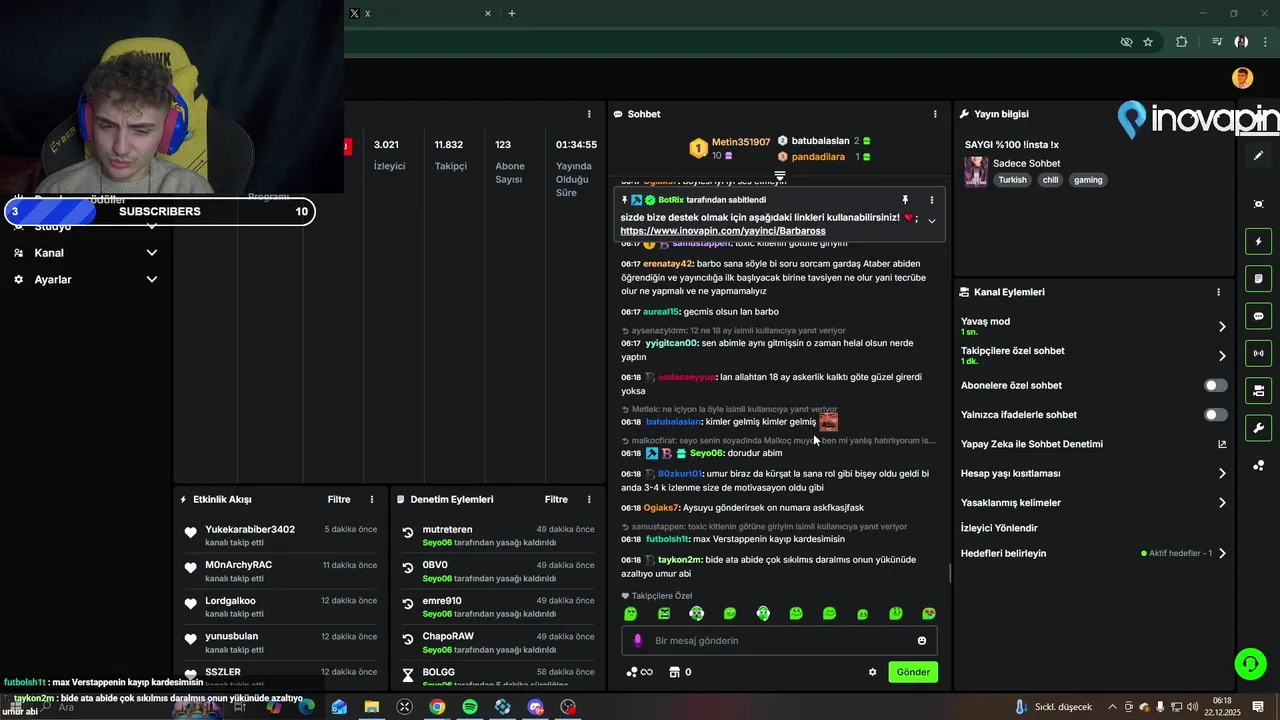Open the document widget in right sidebar
Screen dimensions: 1280x720
click(1258, 279)
